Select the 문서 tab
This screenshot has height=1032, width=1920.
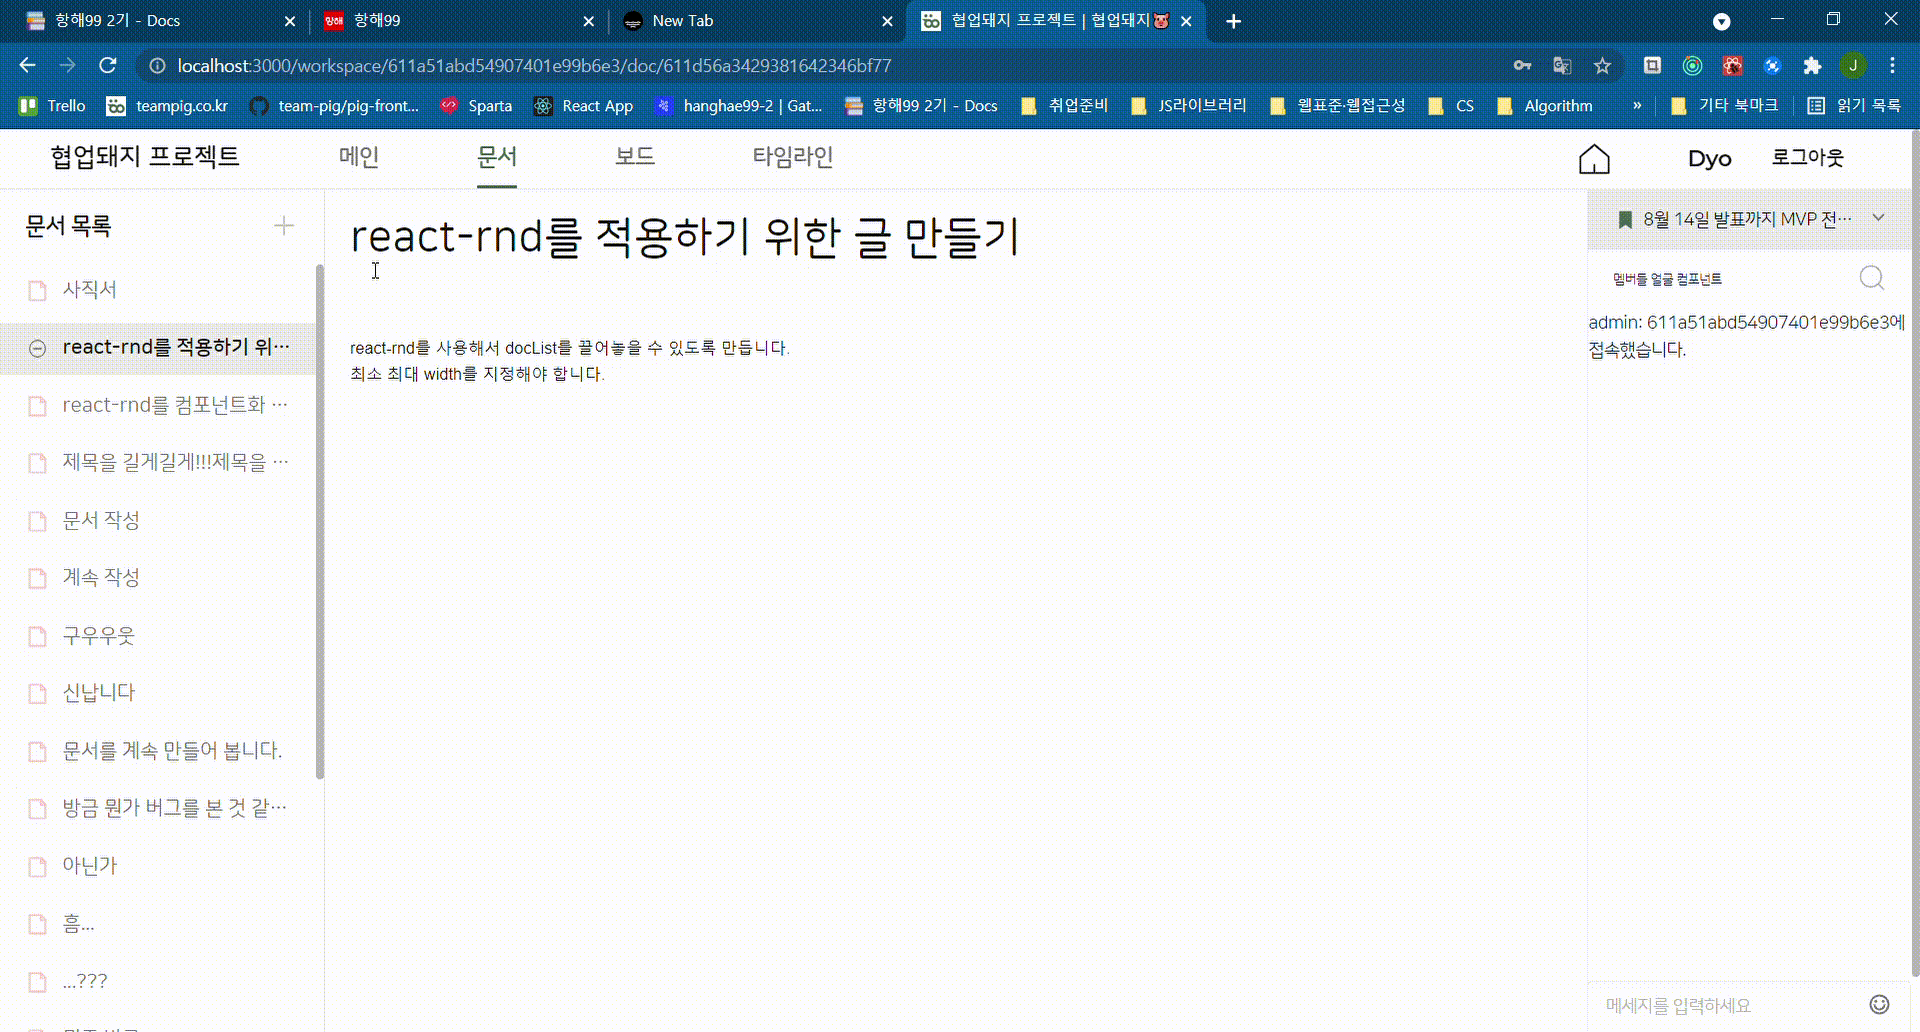point(497,157)
